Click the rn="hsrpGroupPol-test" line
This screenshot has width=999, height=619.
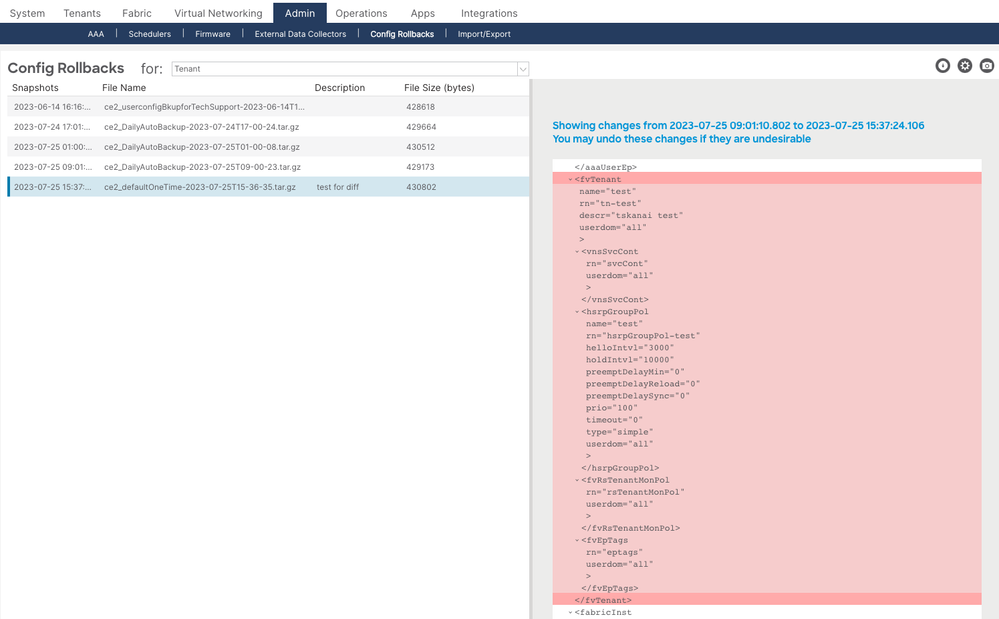(643, 336)
